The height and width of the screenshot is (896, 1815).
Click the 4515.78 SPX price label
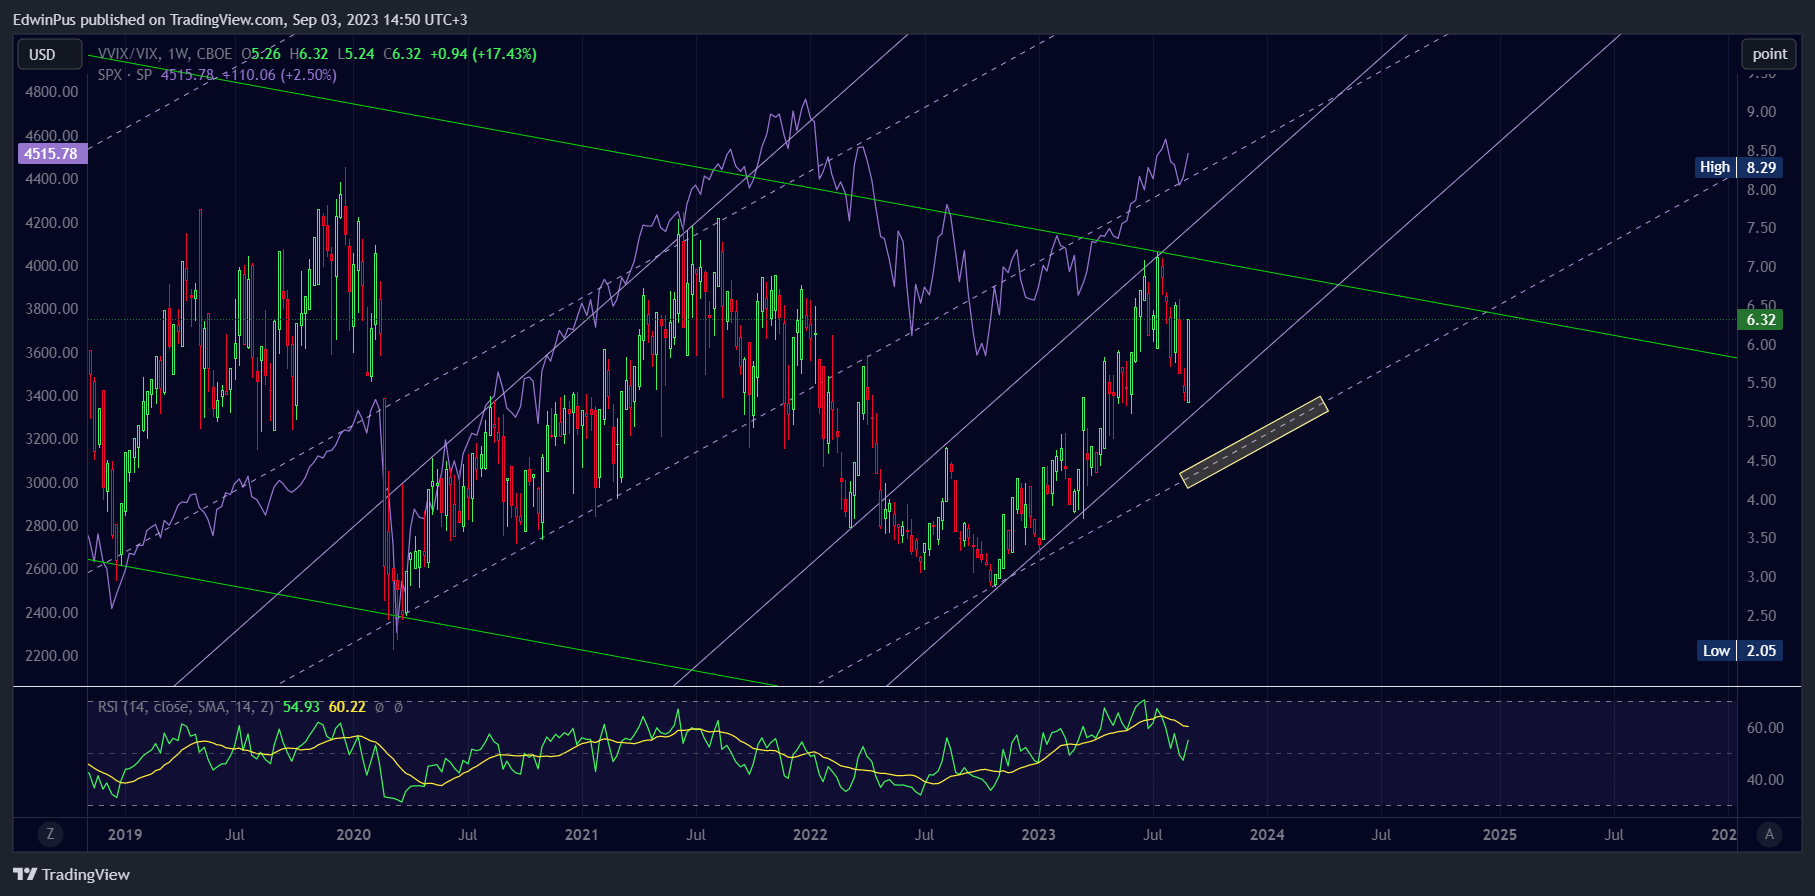tap(51, 153)
